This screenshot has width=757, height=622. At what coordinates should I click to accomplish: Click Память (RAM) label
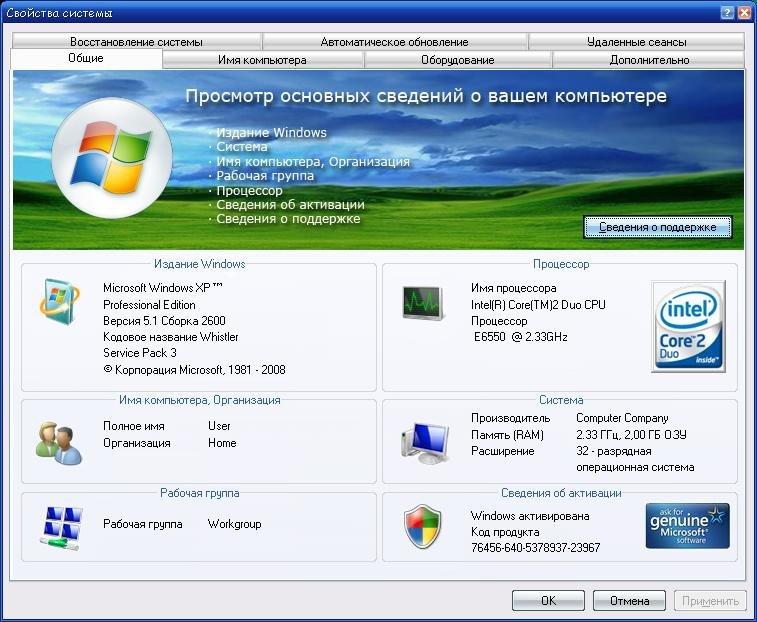click(x=507, y=435)
